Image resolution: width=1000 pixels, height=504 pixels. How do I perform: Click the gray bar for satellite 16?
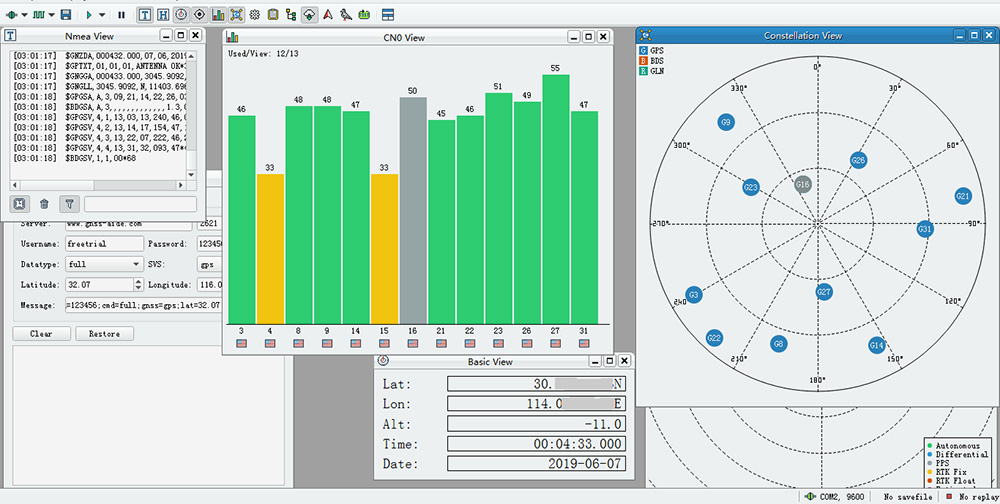413,210
